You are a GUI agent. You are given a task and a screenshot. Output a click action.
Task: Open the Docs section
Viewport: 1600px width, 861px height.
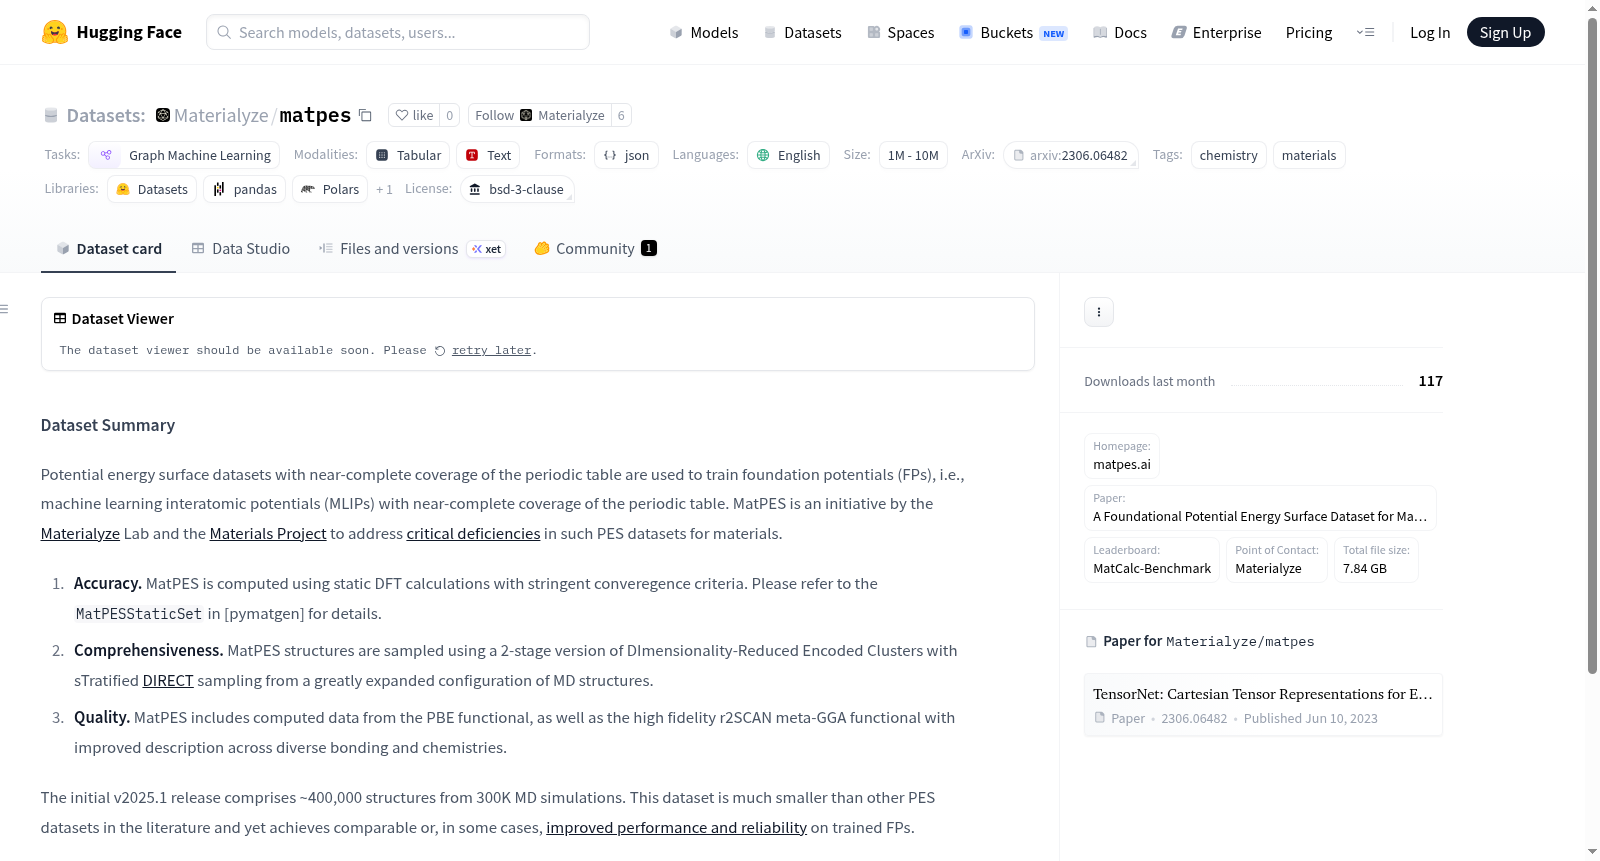[x=1120, y=32]
